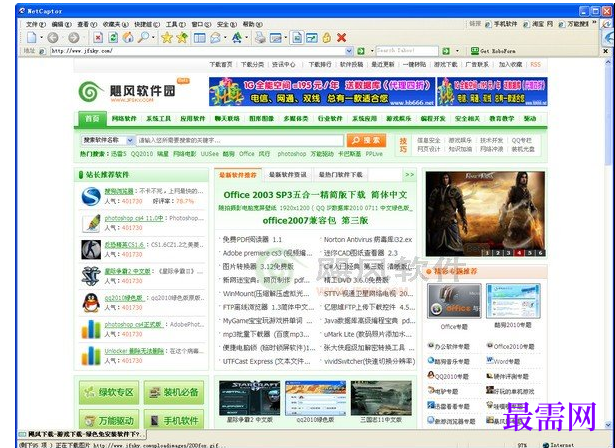Click the blue letter A text size icon
The height and width of the screenshot is (448, 615).
point(237,38)
